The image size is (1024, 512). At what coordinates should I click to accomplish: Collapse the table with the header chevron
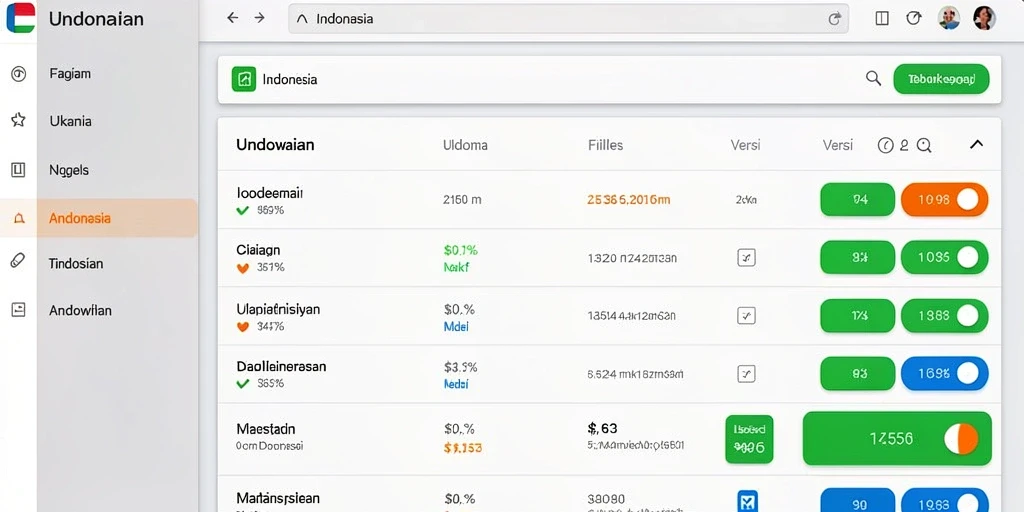point(976,144)
